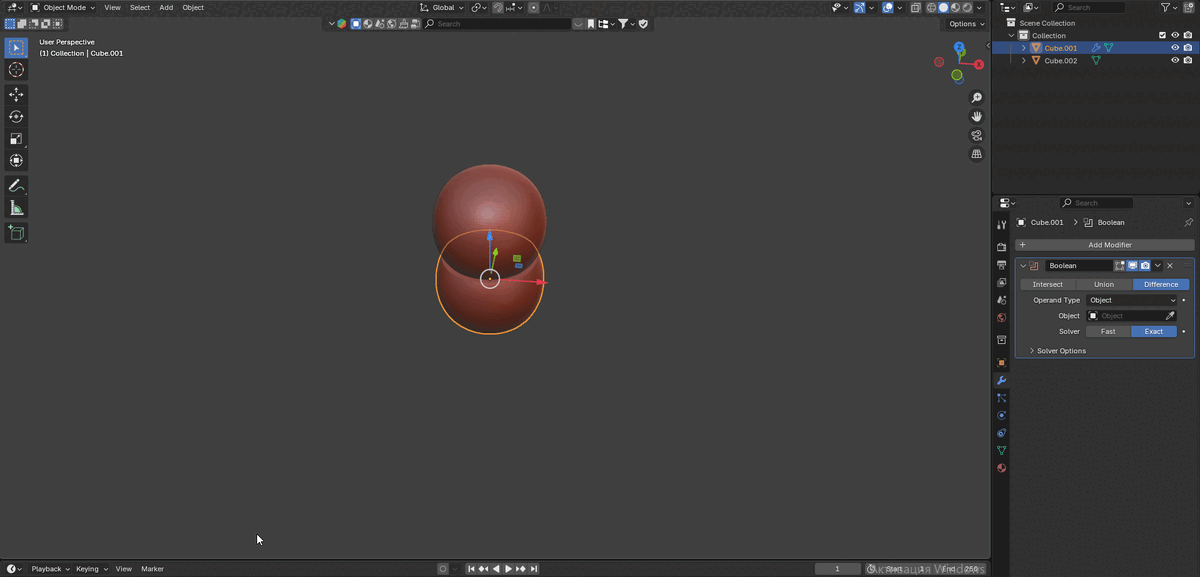Expand Cube.002 in outliner
This screenshot has width=1200, height=577.
click(1023, 60)
